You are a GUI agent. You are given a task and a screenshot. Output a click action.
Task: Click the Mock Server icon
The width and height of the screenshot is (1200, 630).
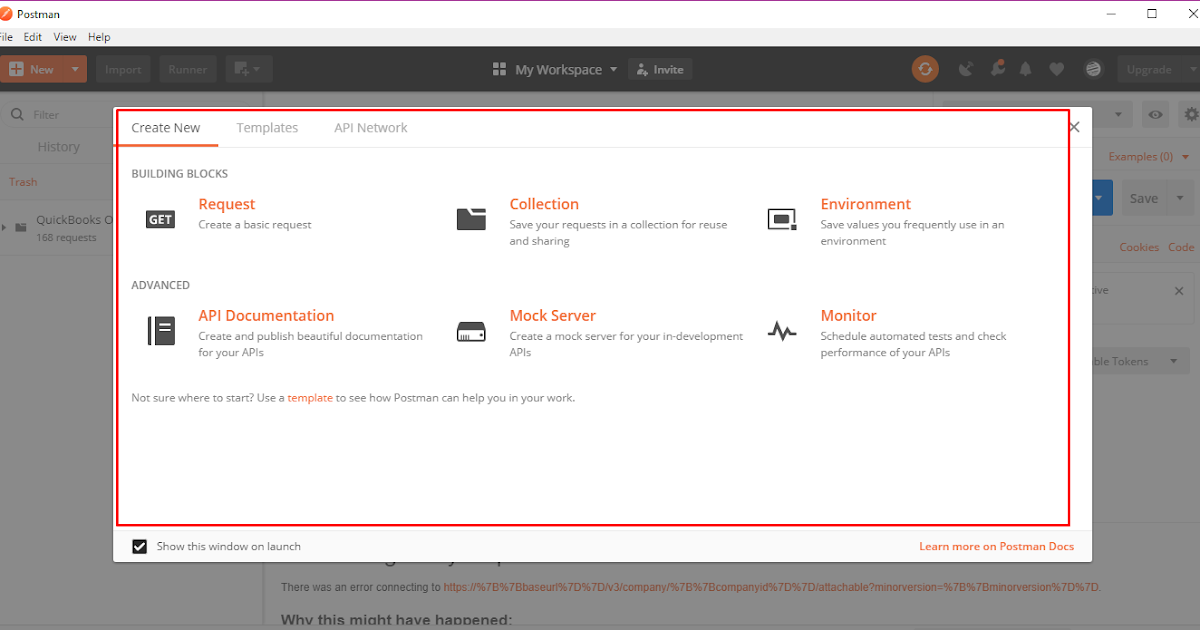click(x=471, y=331)
